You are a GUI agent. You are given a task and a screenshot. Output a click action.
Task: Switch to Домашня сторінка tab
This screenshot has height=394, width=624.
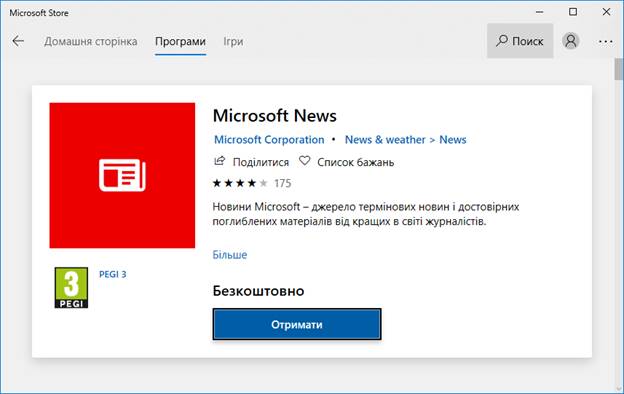click(x=91, y=41)
